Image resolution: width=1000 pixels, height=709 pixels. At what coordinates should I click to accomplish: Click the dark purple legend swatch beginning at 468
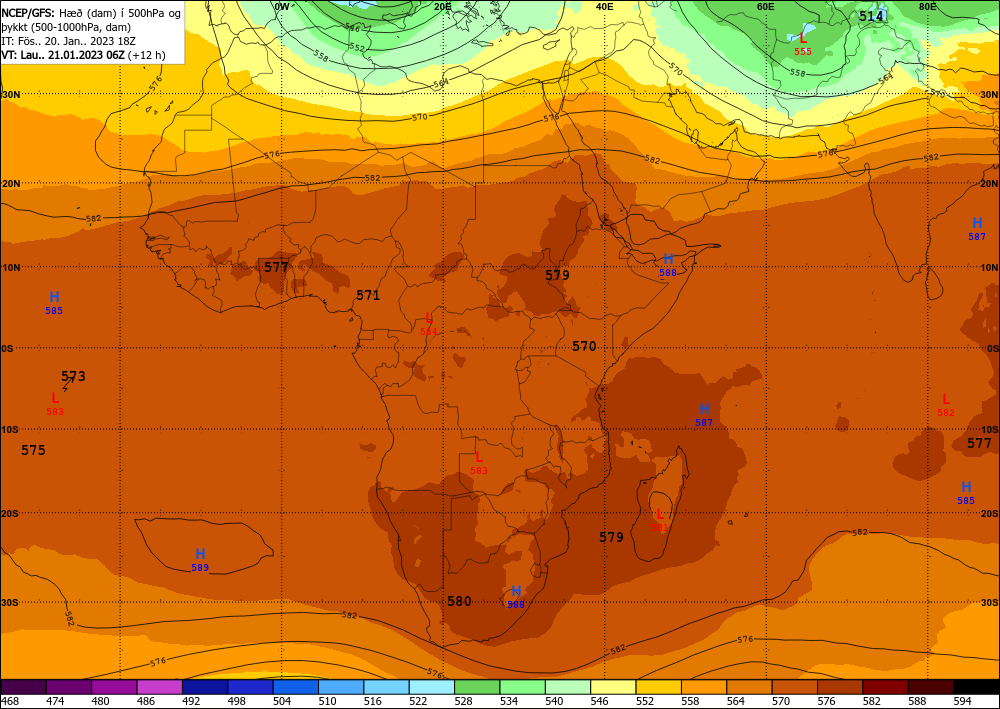point(24,687)
